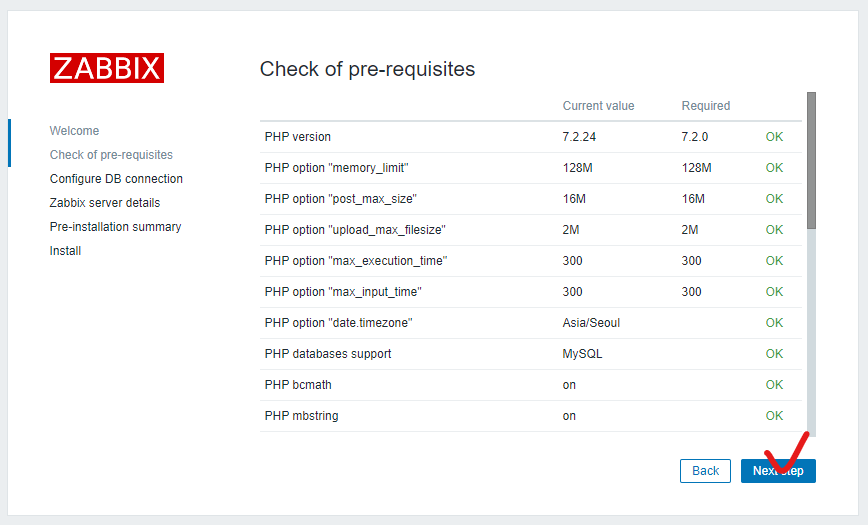Click PHP option "post_max_size" label
868x525 pixels.
click(341, 199)
